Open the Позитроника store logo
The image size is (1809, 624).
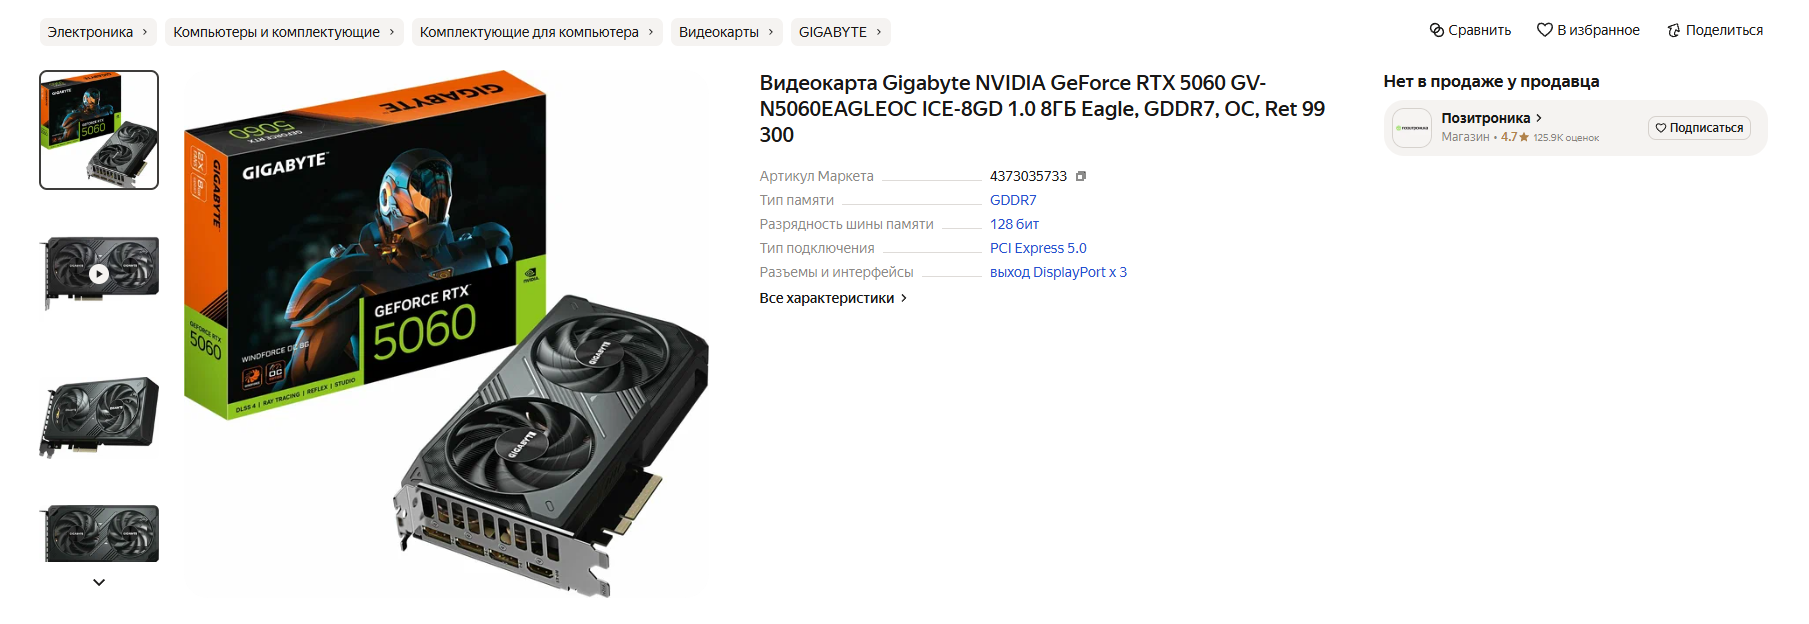1412,128
